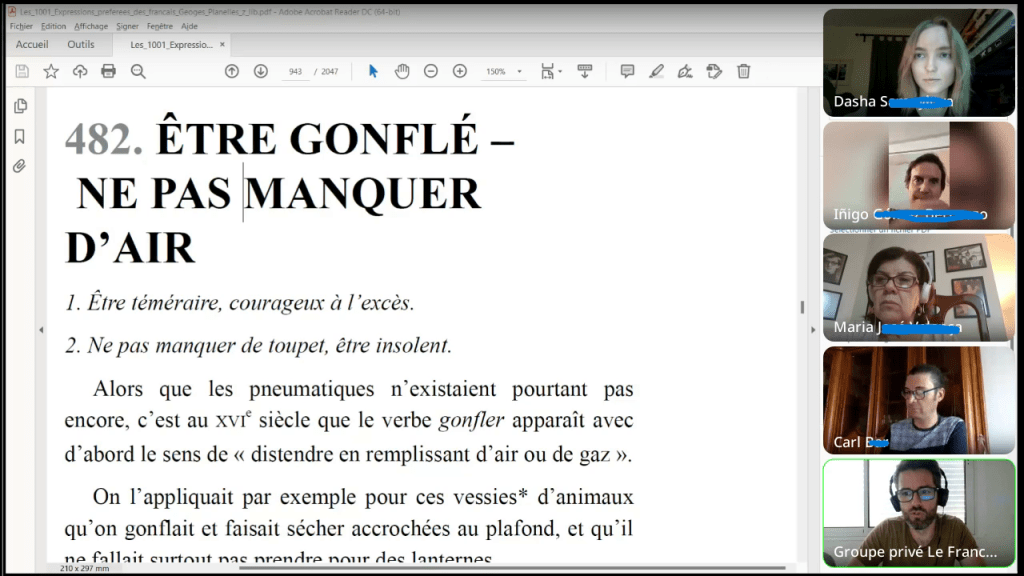Open the Fill and Sign pen tool
Viewport: 1024px width, 576px height.
coord(685,71)
